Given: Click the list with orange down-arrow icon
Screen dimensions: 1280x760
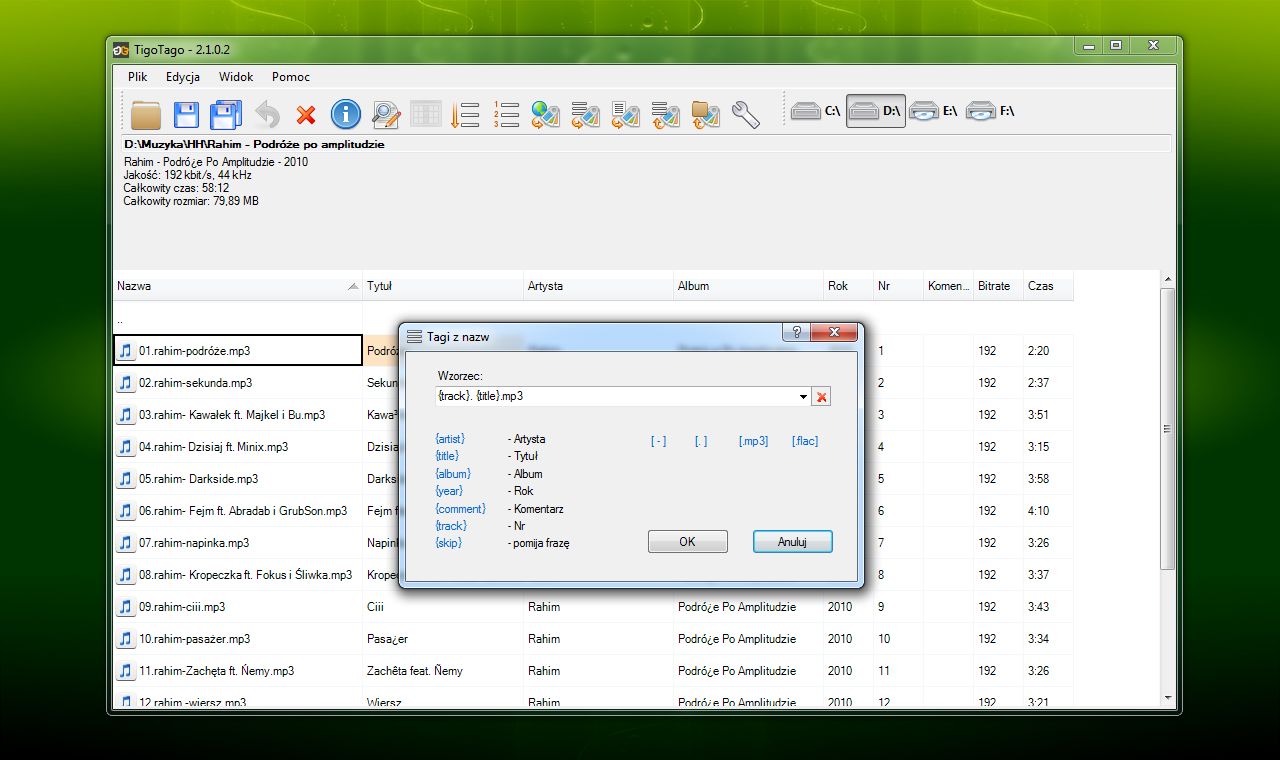Looking at the screenshot, I should click(466, 113).
